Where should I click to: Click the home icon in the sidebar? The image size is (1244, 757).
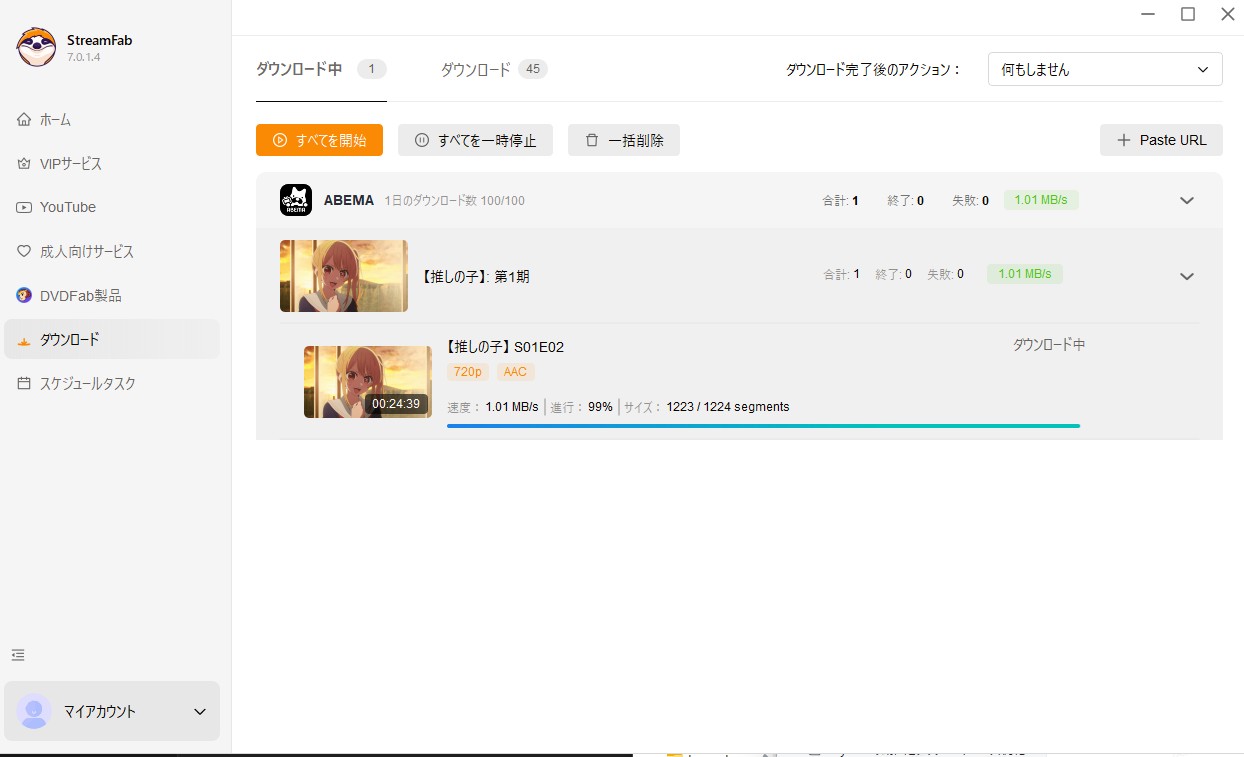click(24, 120)
